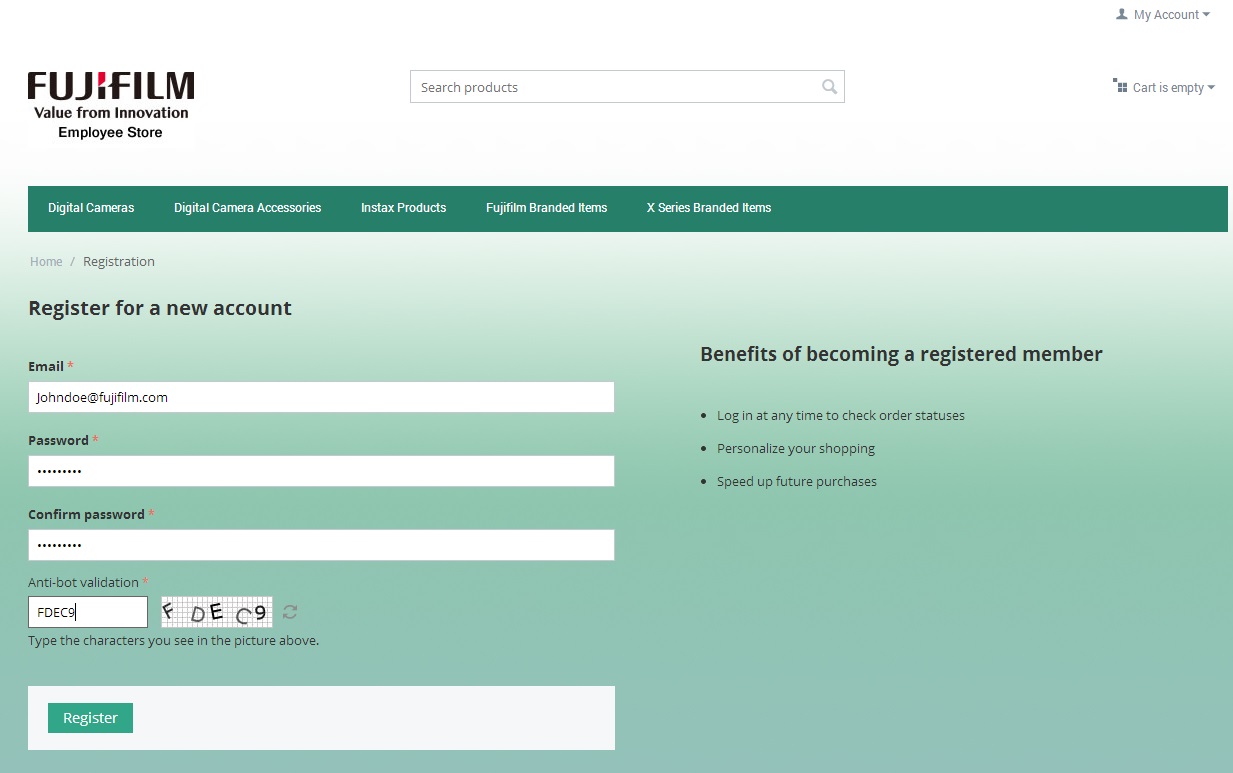Select the Password field
The height and width of the screenshot is (773, 1233).
click(321, 471)
